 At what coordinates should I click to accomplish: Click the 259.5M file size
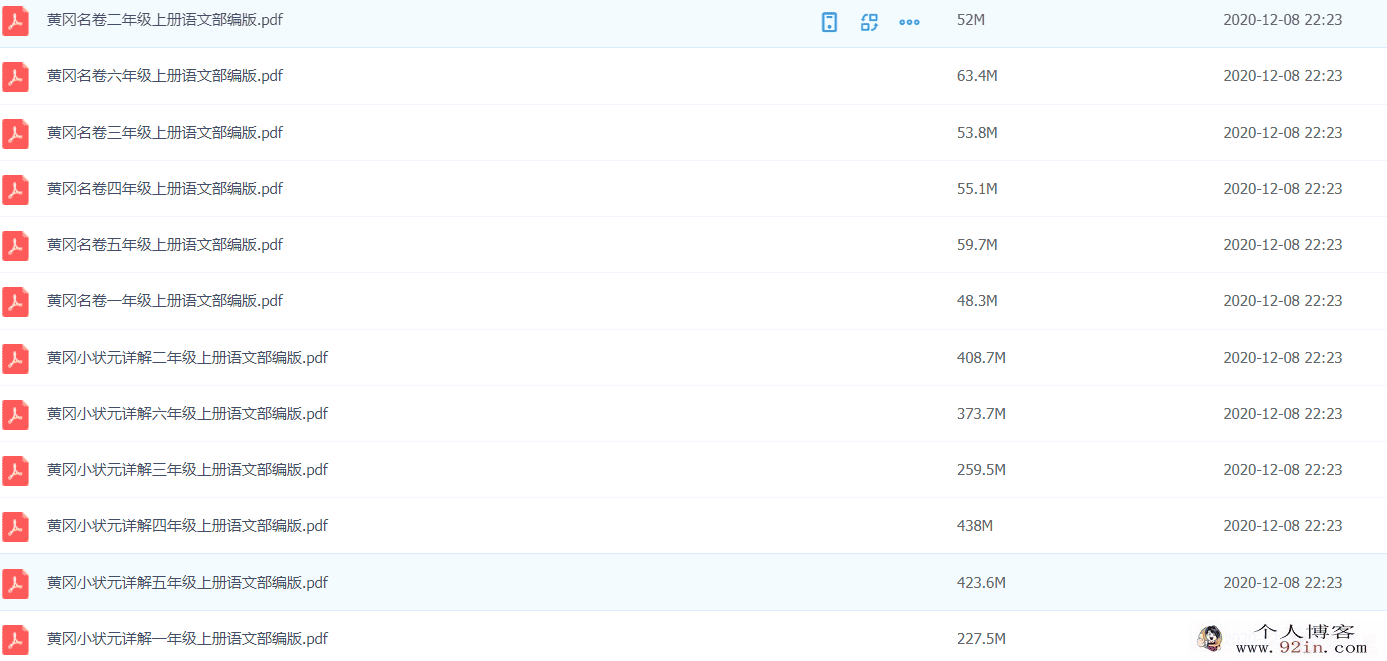981,470
